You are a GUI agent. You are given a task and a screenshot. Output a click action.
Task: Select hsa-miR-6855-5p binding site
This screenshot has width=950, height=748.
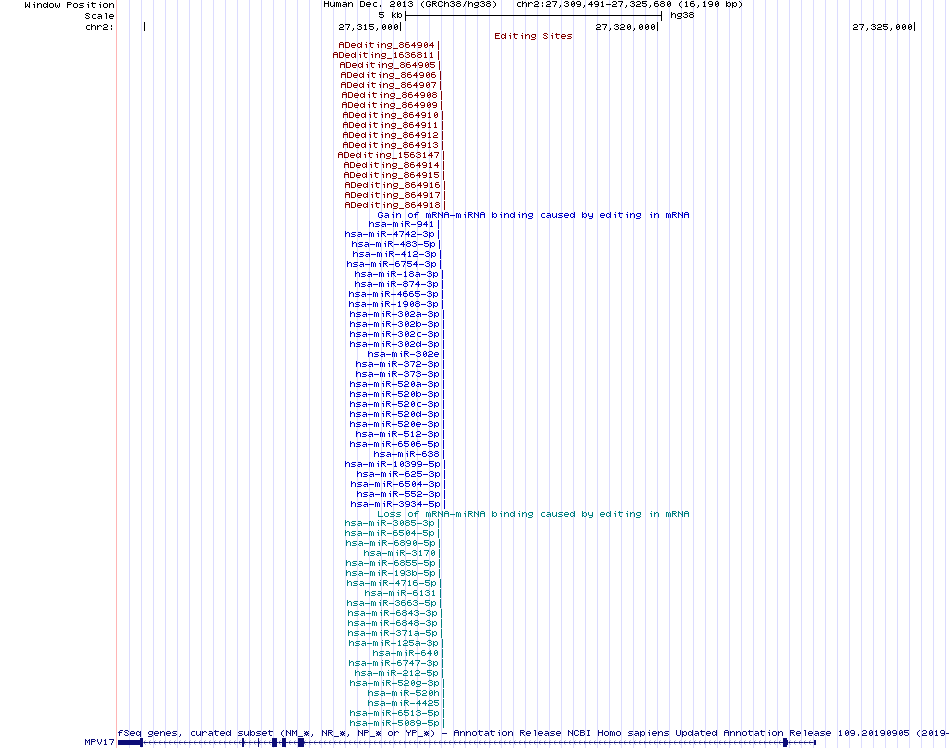390,563
